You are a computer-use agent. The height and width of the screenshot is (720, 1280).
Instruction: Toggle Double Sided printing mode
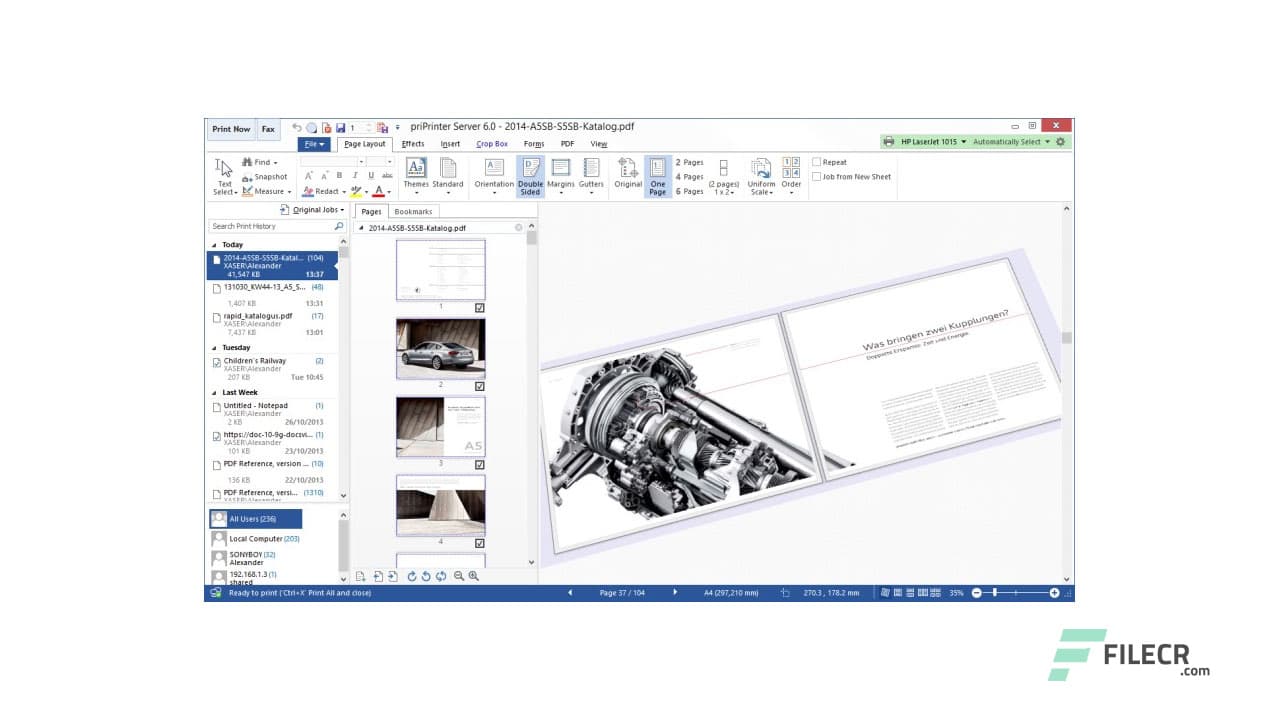530,176
